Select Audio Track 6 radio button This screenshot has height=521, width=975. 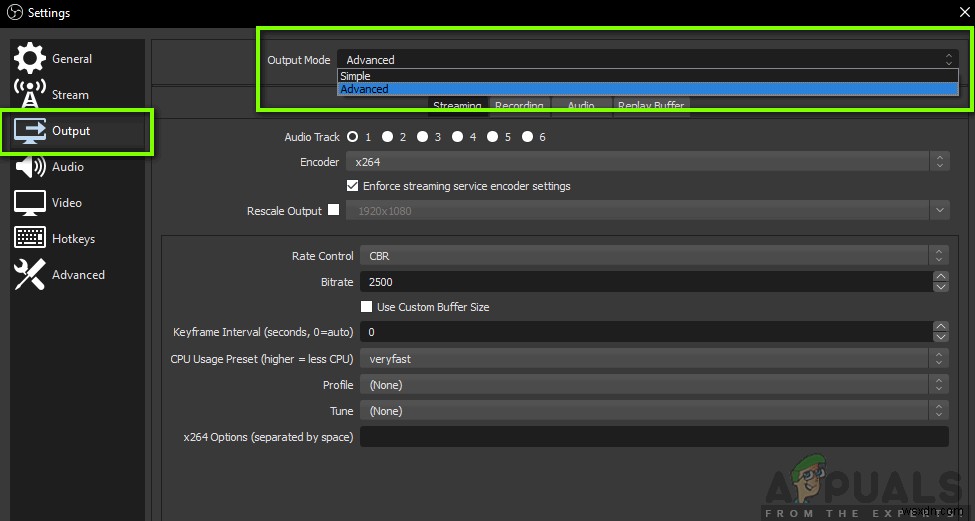click(x=527, y=136)
